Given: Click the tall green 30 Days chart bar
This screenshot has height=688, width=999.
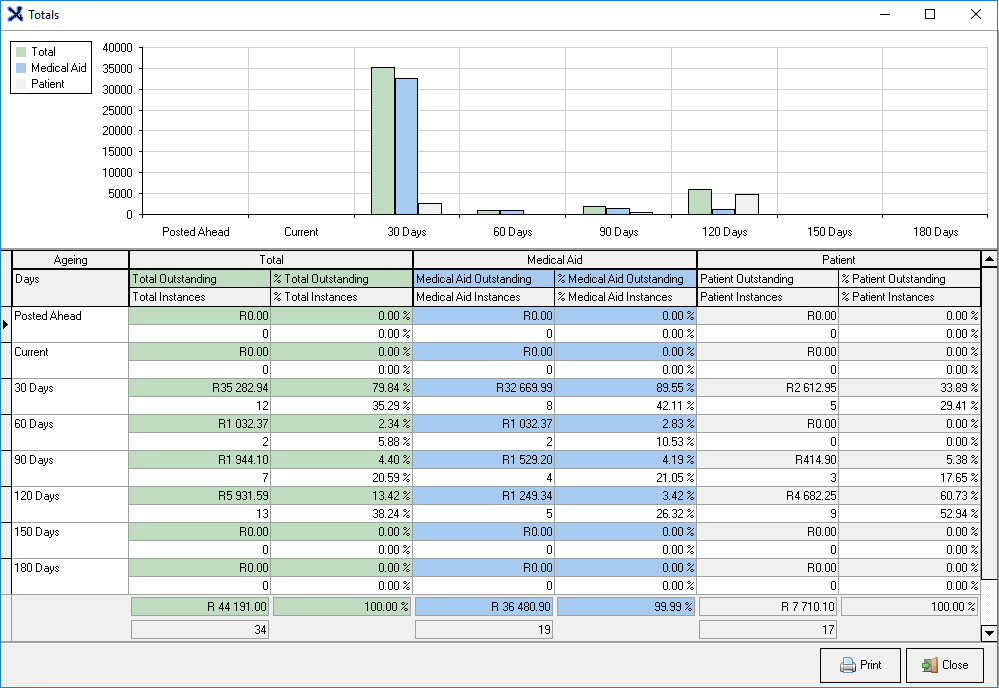Looking at the screenshot, I should [x=382, y=140].
